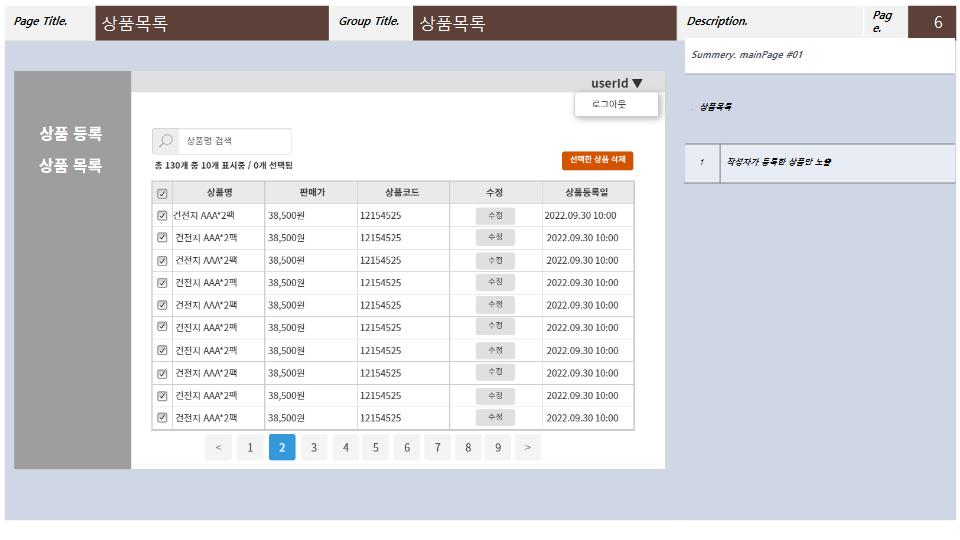The height and width of the screenshot is (540, 960).
Task: Click product name 건전지 AAA*2팩 in first row
Action: [x=204, y=216]
